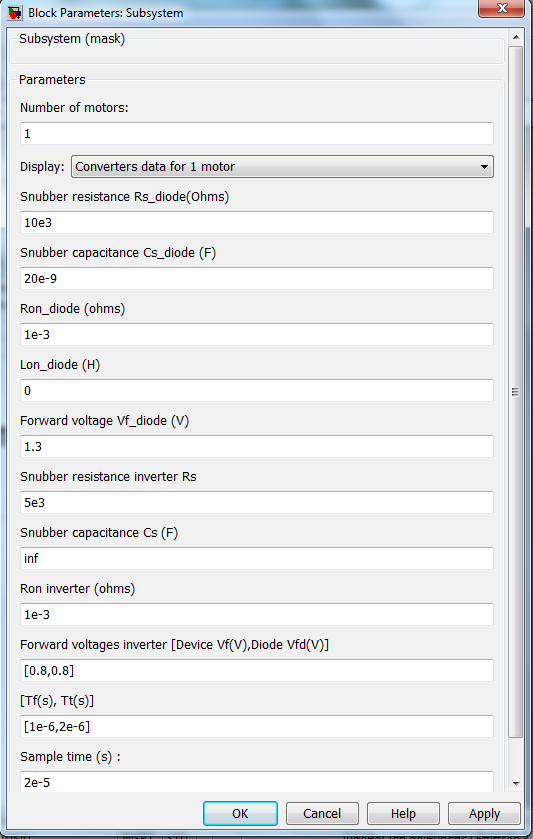Image resolution: width=533 pixels, height=839 pixels.
Task: Open the Display dropdown menu
Action: (x=283, y=166)
